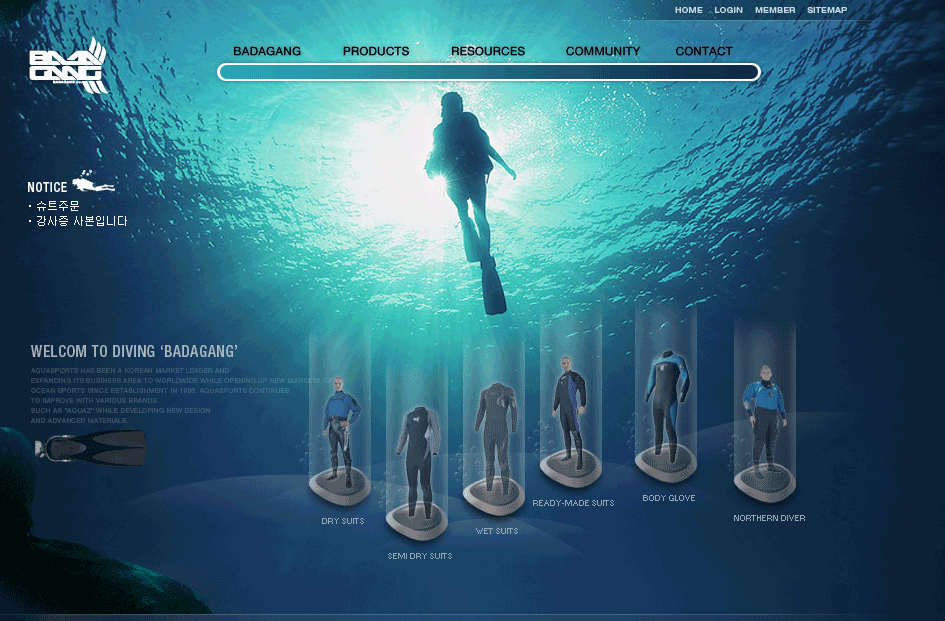Open the Sitemap link
The height and width of the screenshot is (621, 945).
[827, 10]
